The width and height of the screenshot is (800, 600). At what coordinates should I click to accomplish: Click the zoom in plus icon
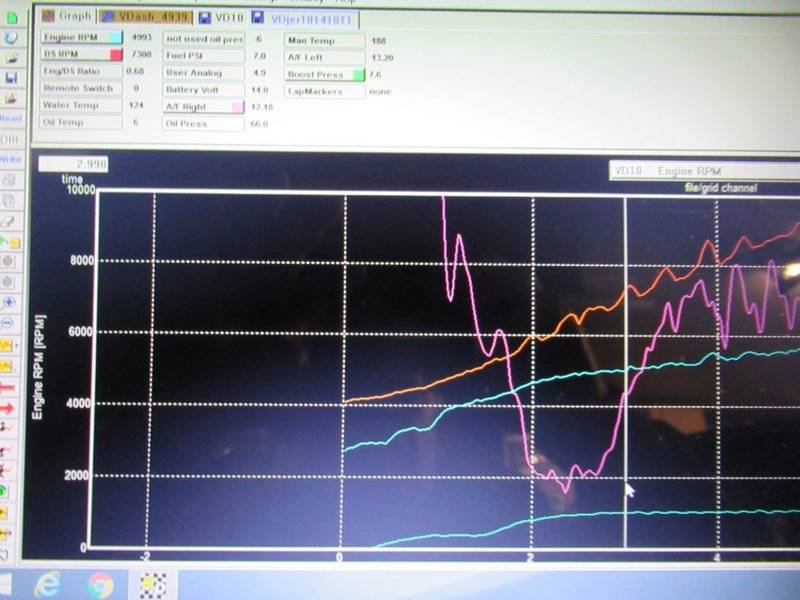pos(10,301)
